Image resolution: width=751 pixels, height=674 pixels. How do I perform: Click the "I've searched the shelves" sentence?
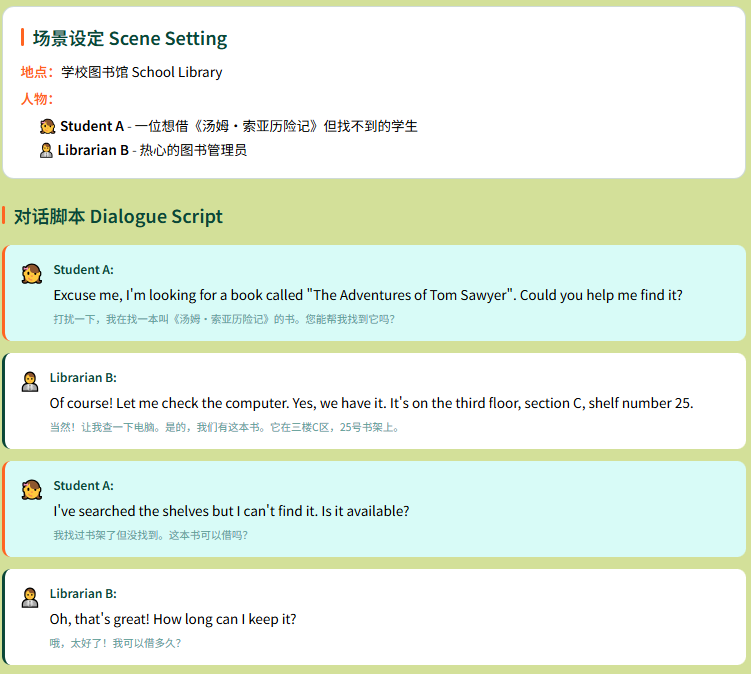(231, 511)
